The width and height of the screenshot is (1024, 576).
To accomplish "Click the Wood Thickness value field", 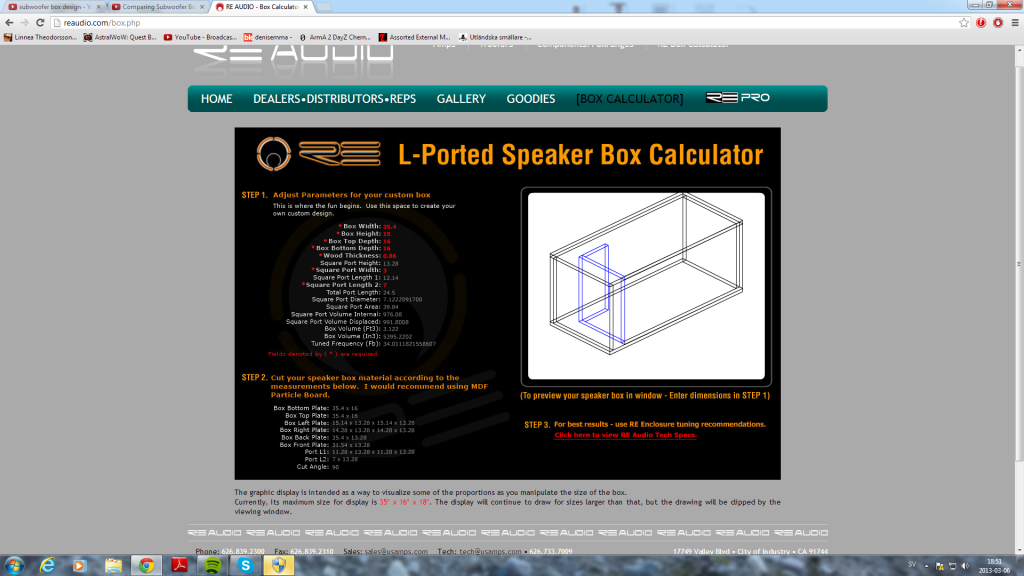I will click(x=390, y=255).
